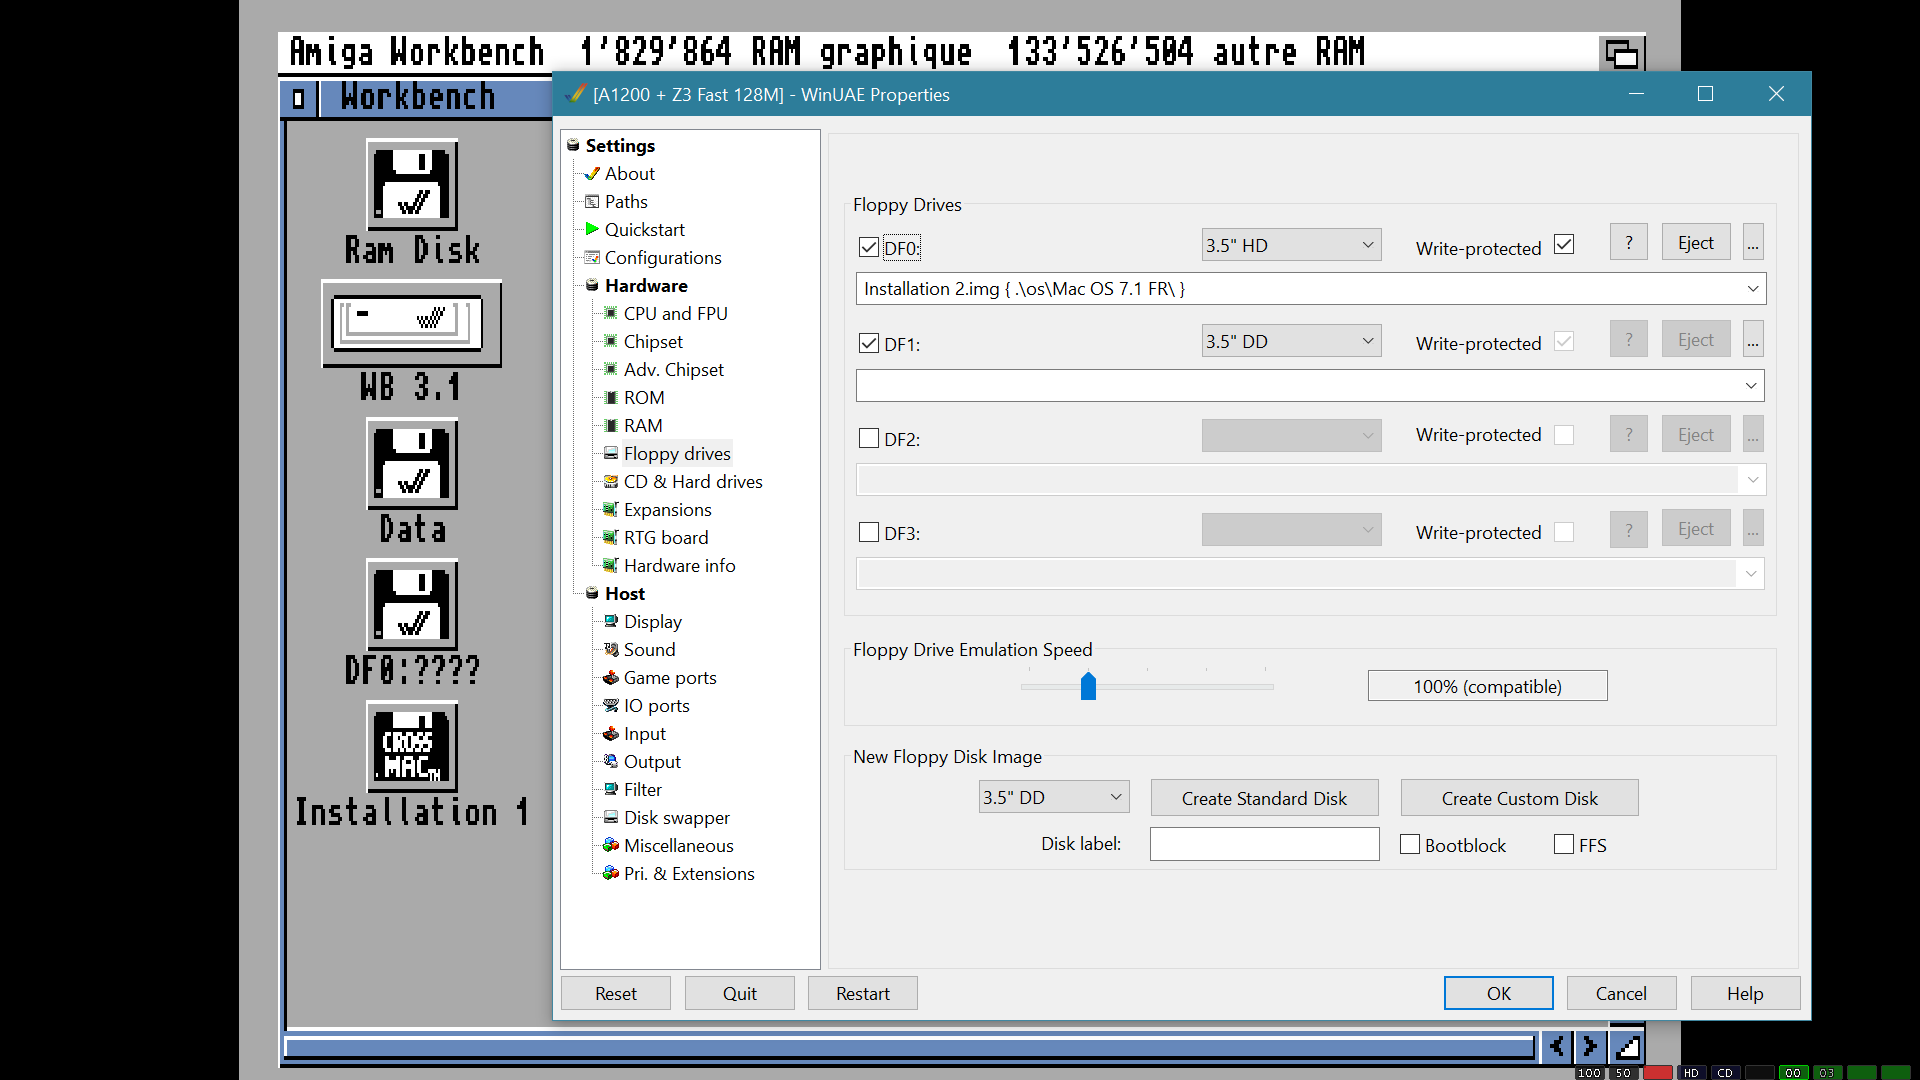Open the RTG board settings page
This screenshot has width=1920, height=1080.
(666, 537)
